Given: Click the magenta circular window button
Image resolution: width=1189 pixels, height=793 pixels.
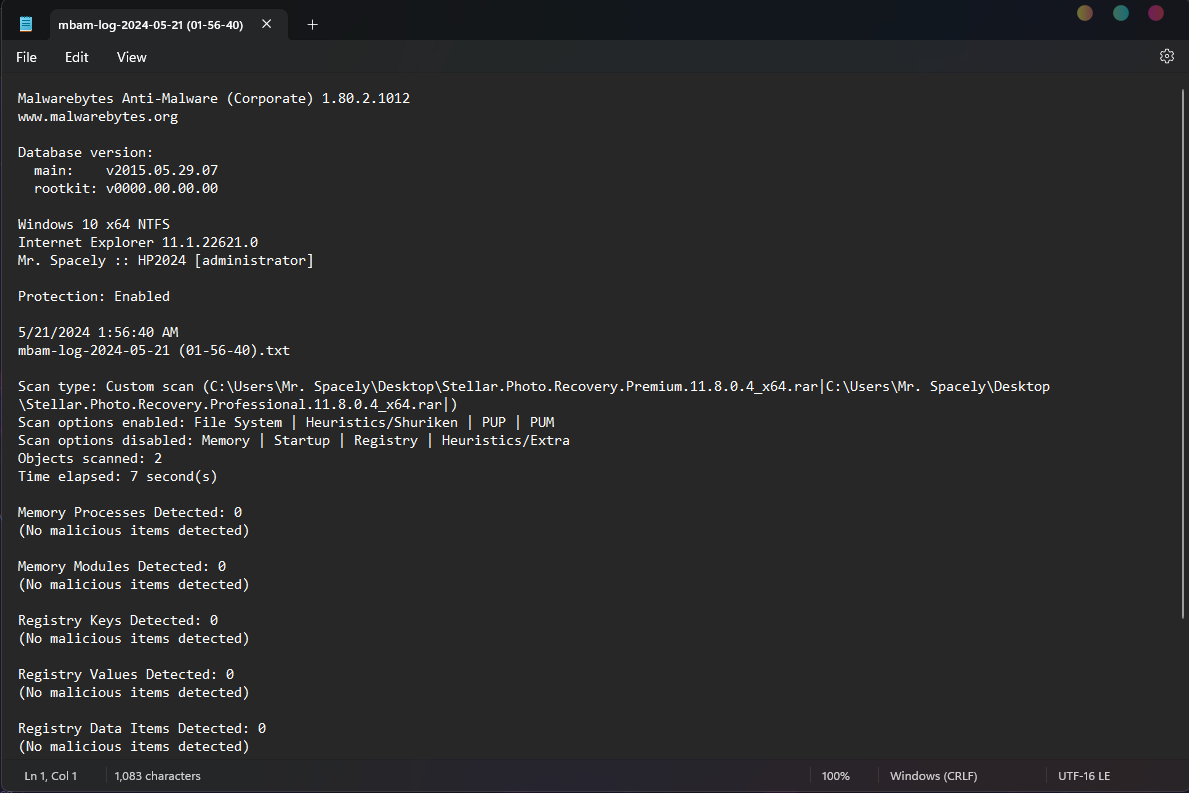Looking at the screenshot, I should pos(1156,13).
